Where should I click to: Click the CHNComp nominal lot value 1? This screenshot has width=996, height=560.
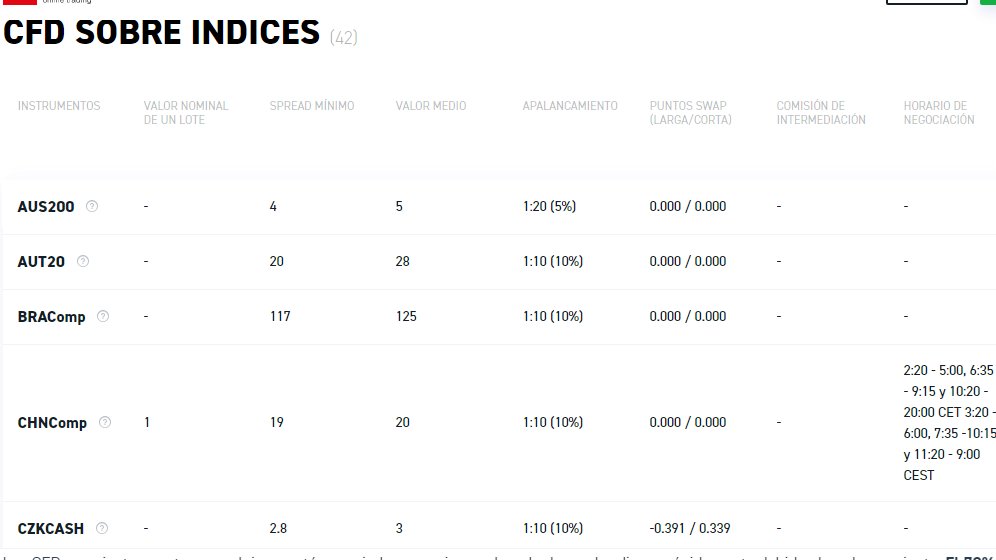(x=147, y=422)
